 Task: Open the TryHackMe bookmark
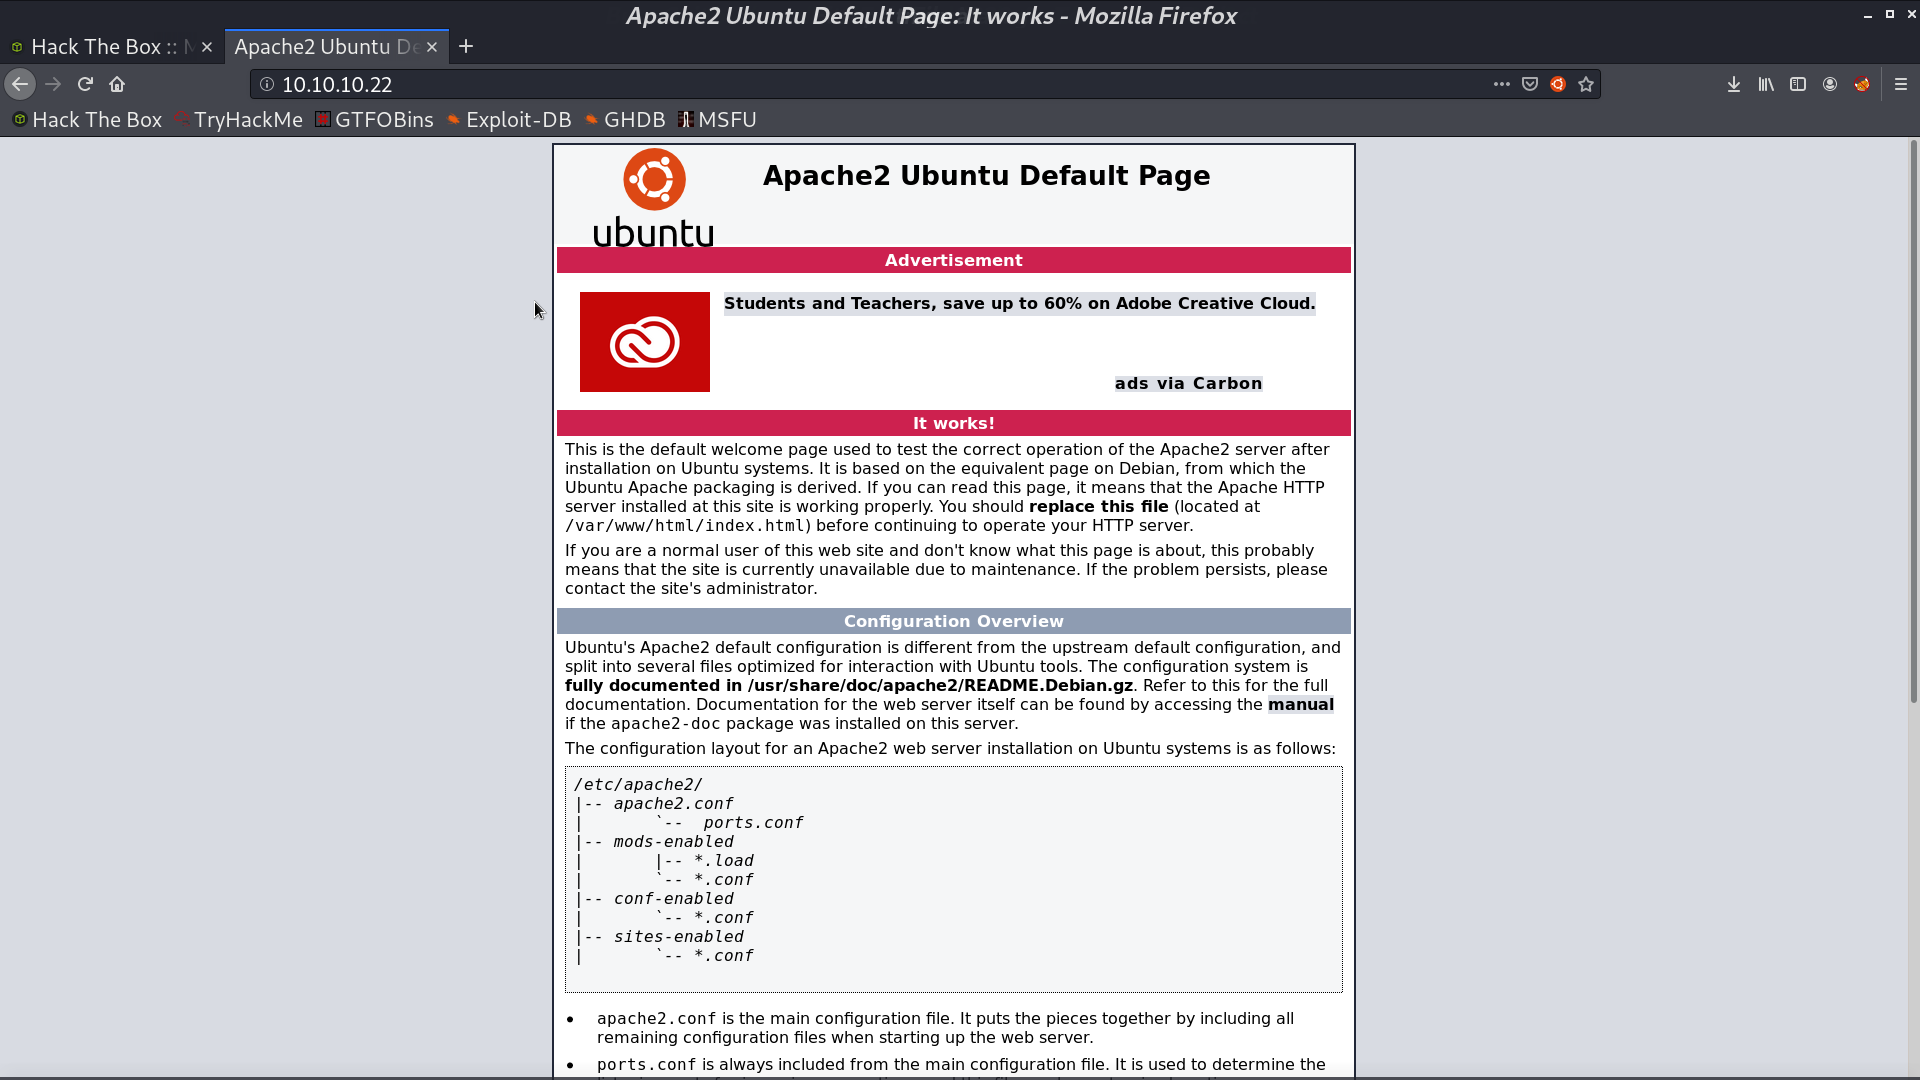click(x=239, y=120)
